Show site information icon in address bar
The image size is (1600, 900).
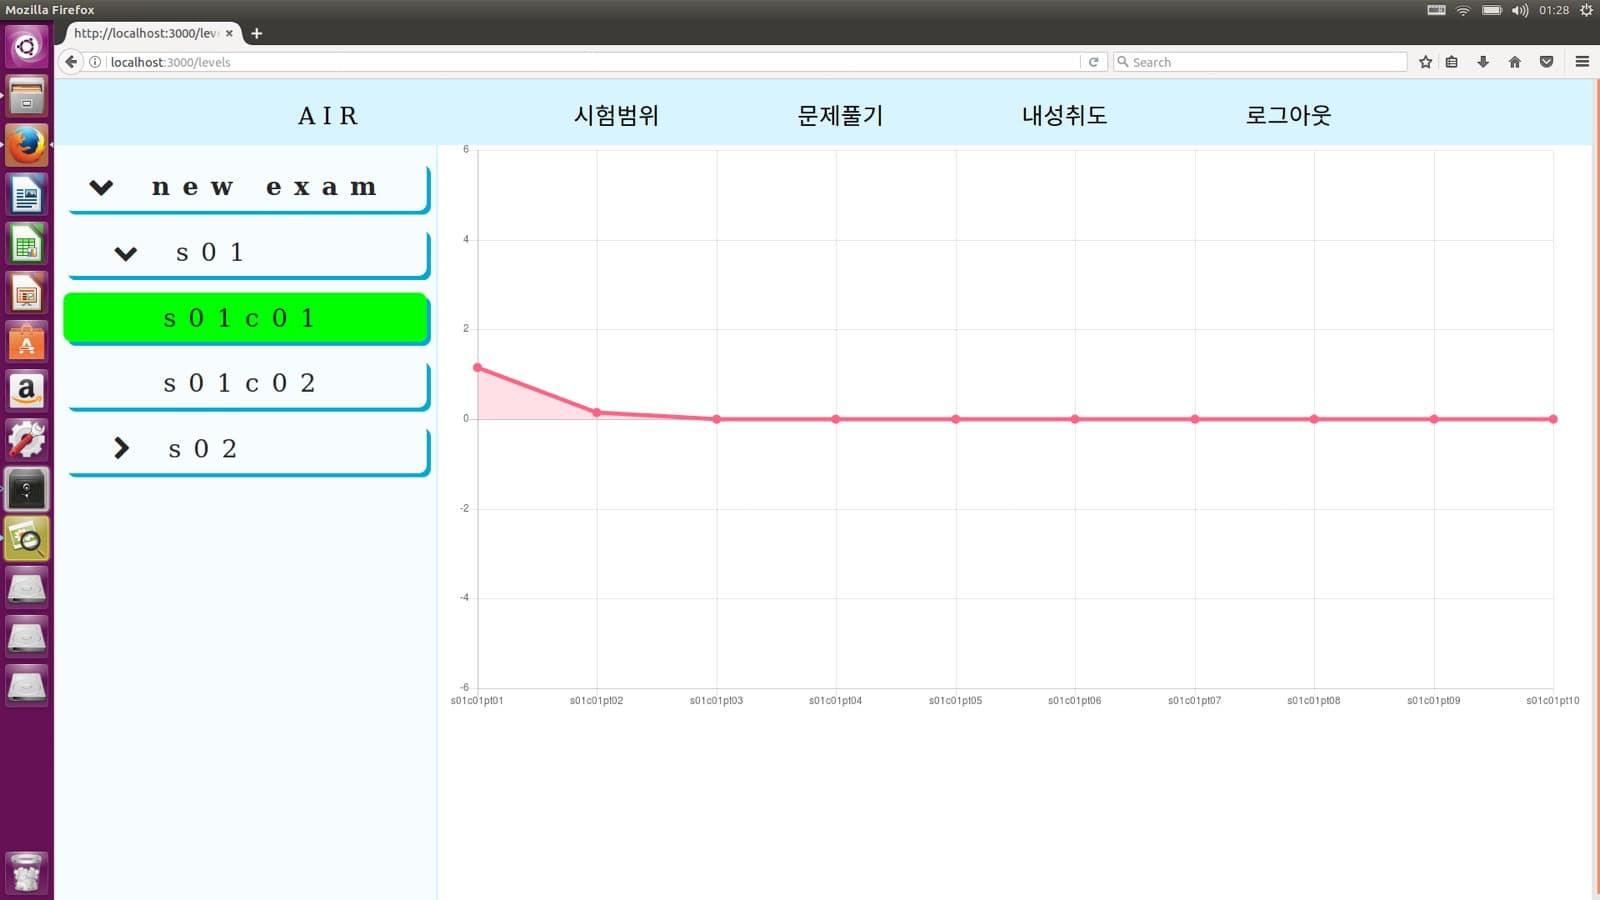coord(95,62)
